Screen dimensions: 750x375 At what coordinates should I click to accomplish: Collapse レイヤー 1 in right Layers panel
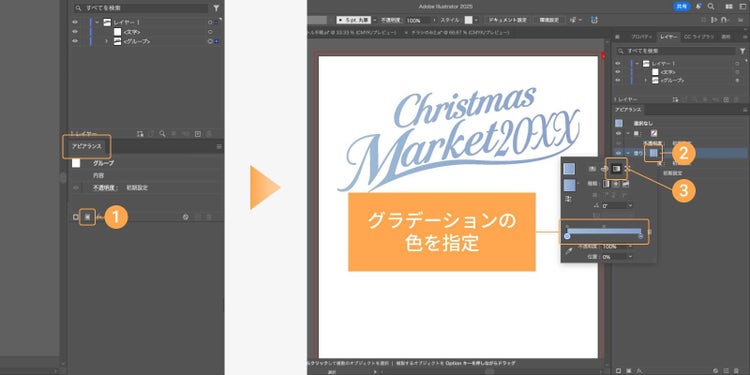point(637,63)
